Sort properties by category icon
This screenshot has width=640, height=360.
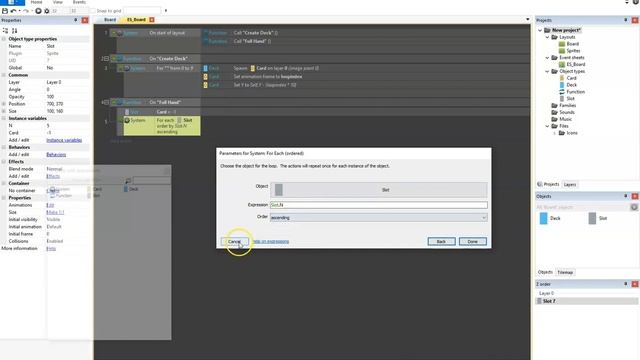tap(5, 31)
